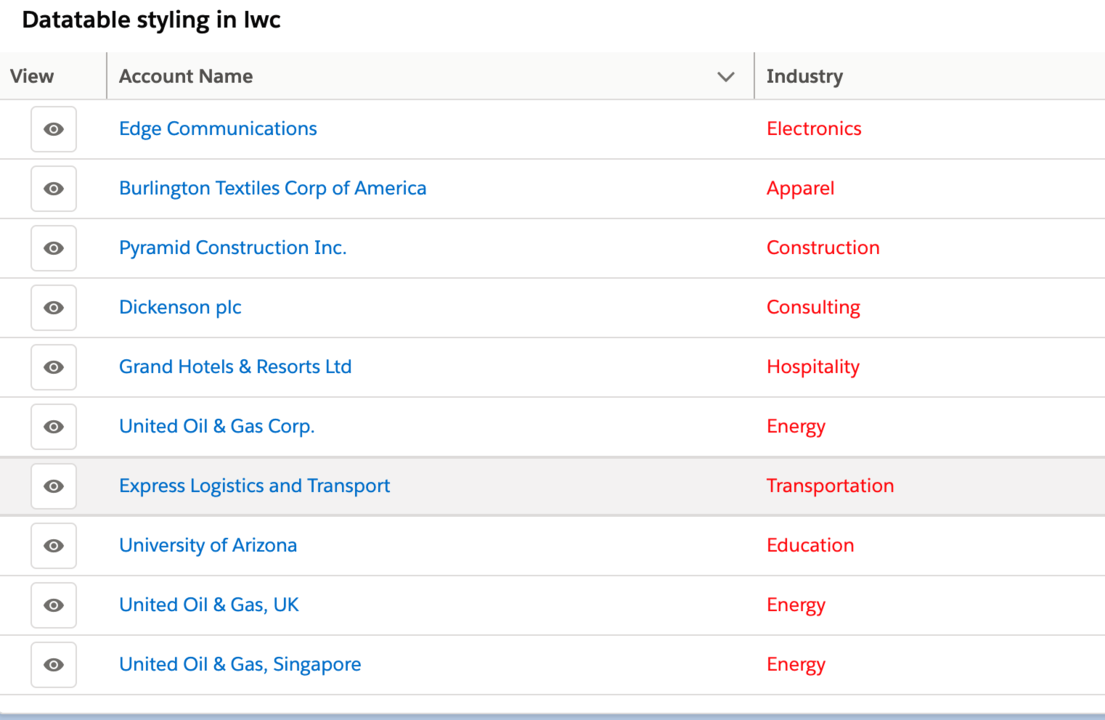This screenshot has height=720, width=1105.
Task: Click the View column header
Action: (32, 76)
